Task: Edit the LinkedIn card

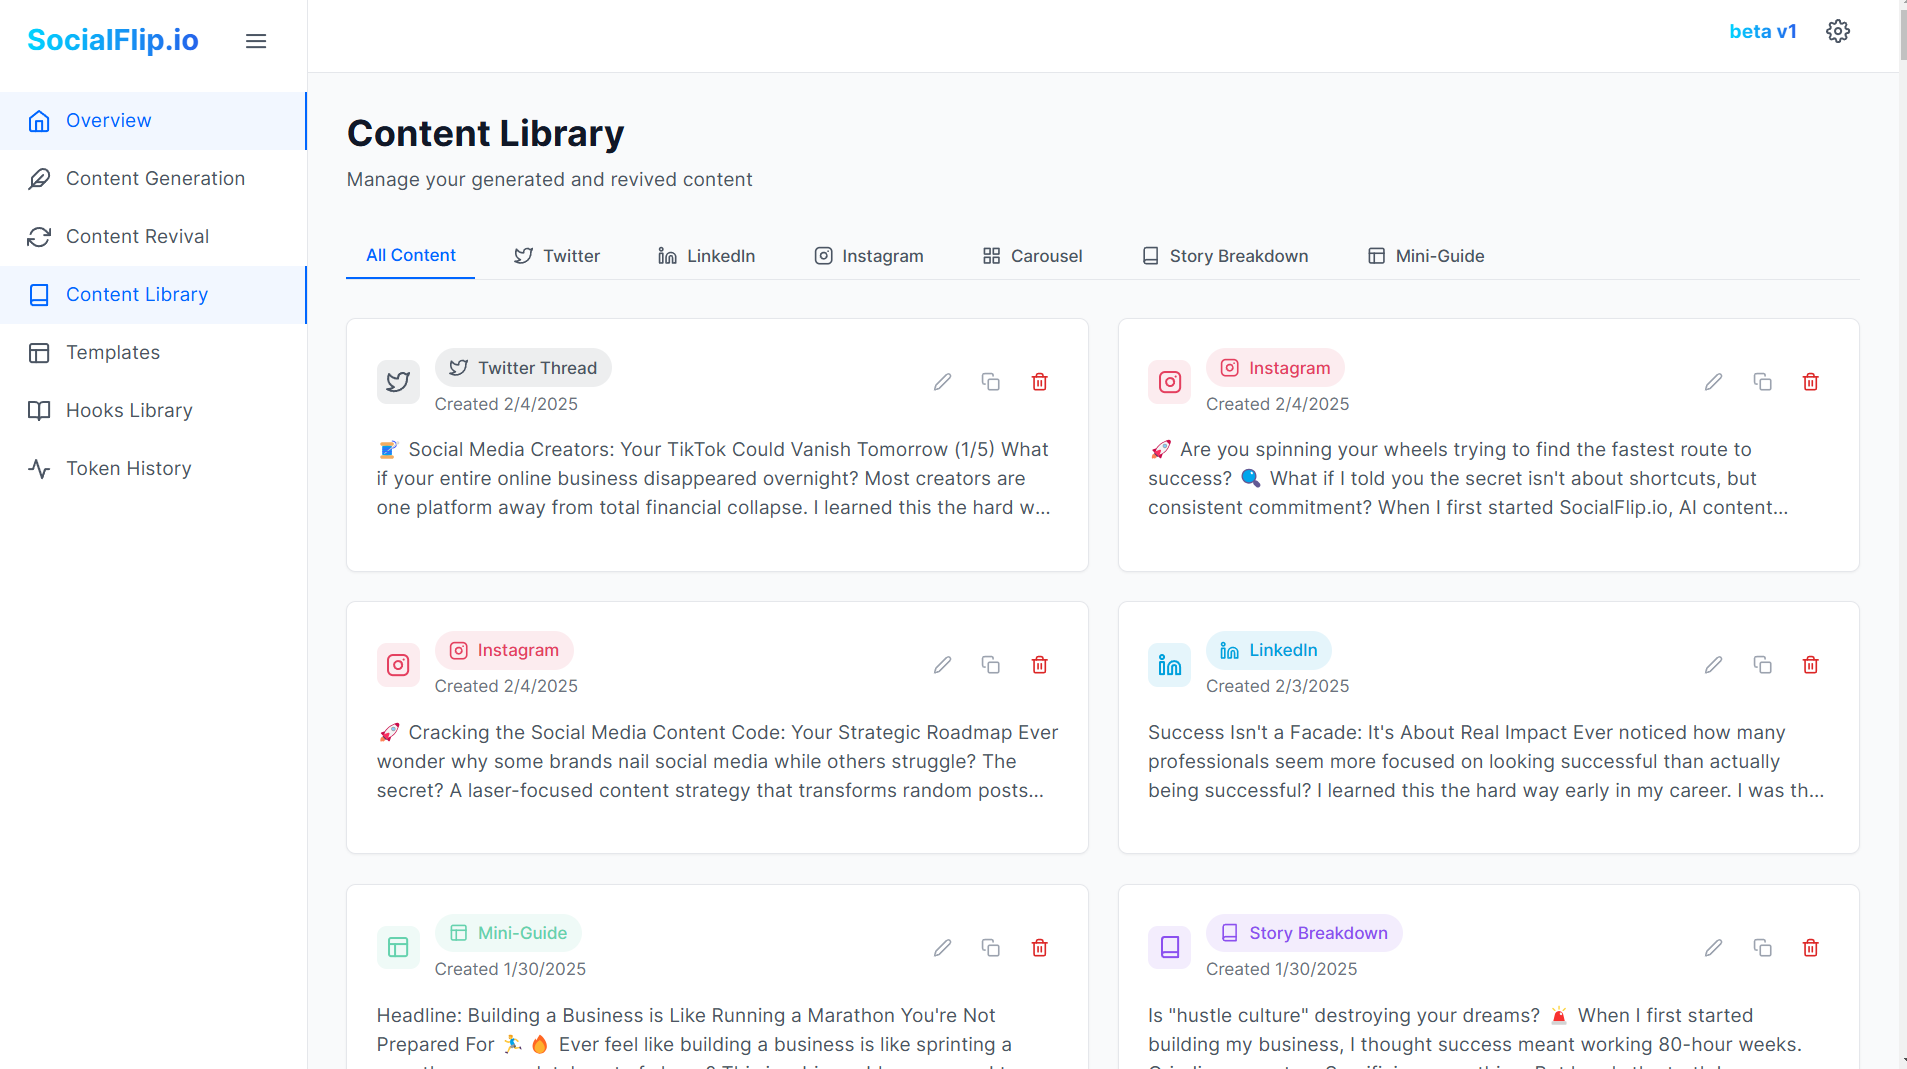Action: pos(1714,665)
